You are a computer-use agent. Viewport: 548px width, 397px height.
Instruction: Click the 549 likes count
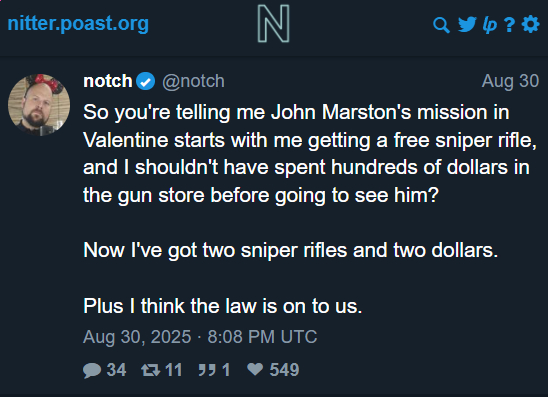(284, 370)
